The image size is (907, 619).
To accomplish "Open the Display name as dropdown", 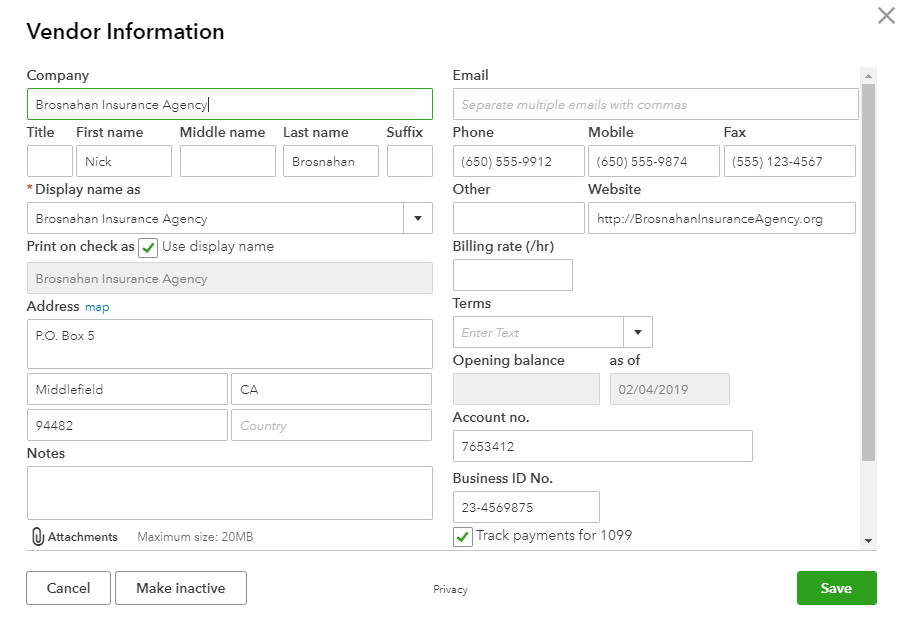I will pos(418,218).
